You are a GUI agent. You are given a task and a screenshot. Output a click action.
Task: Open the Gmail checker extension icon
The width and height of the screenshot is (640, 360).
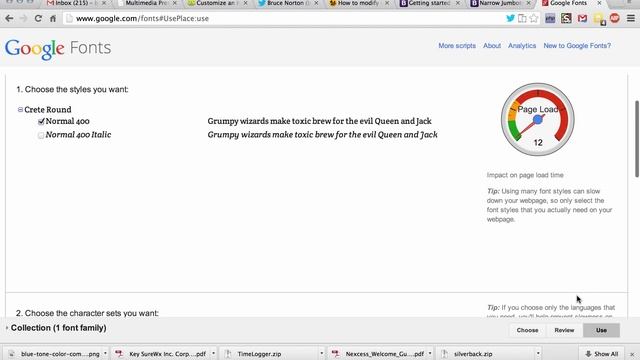(x=582, y=18)
